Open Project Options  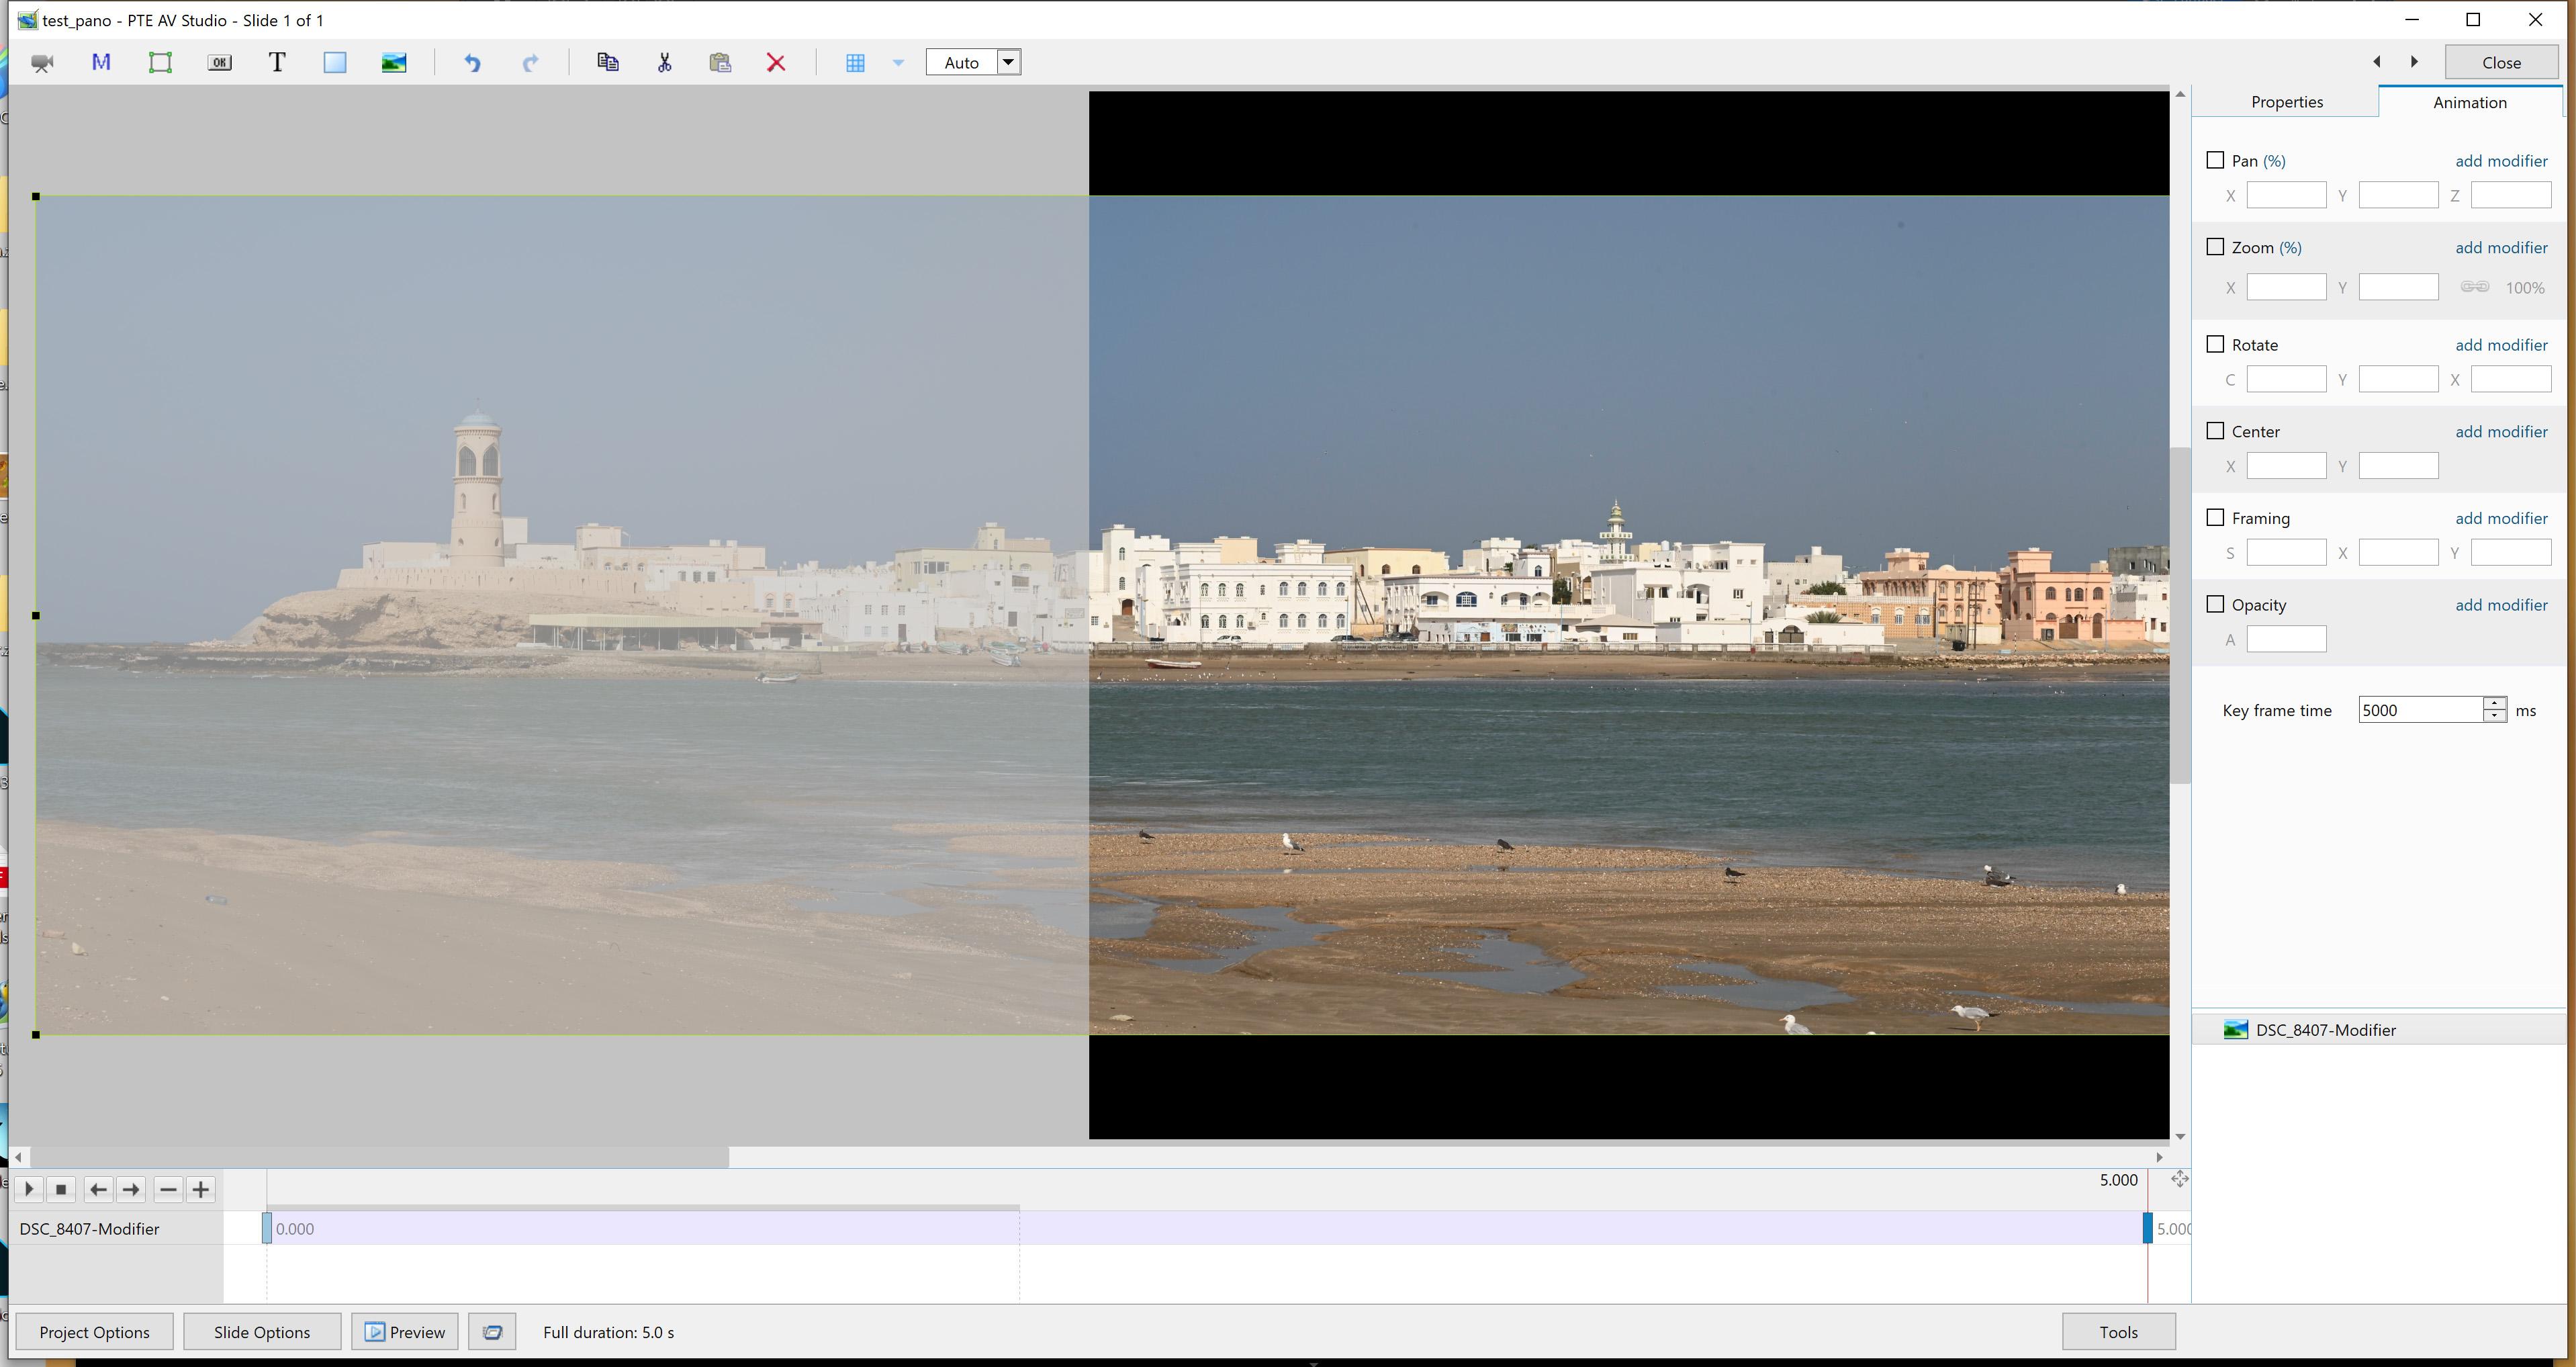[x=94, y=1332]
